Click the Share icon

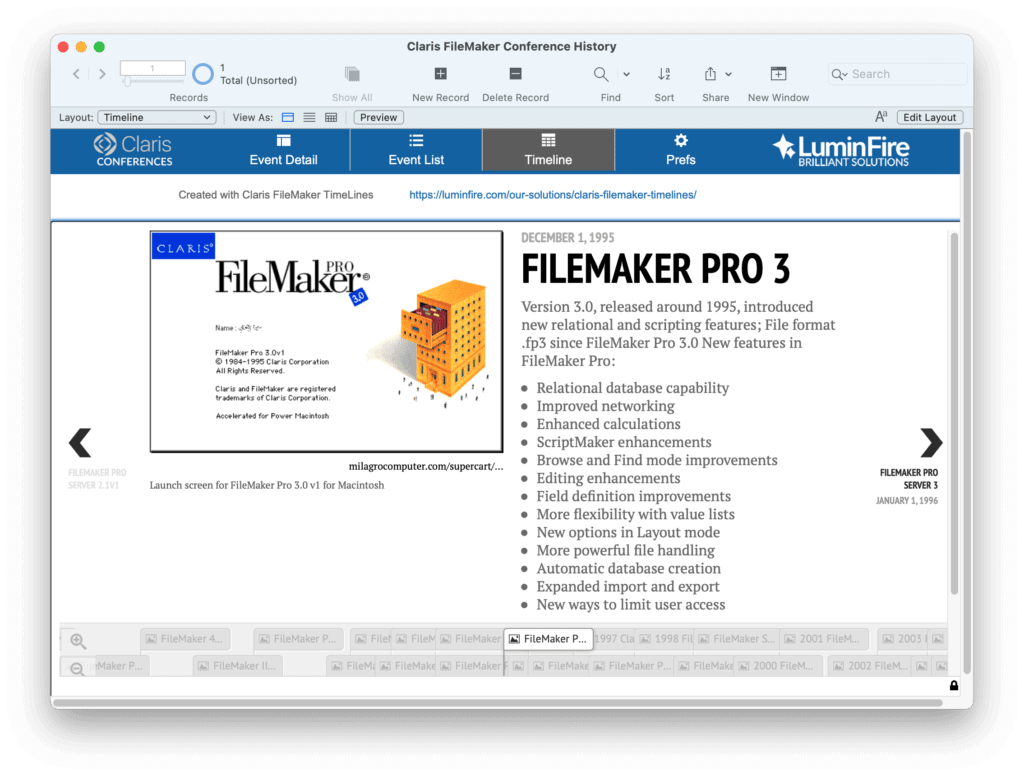[711, 74]
